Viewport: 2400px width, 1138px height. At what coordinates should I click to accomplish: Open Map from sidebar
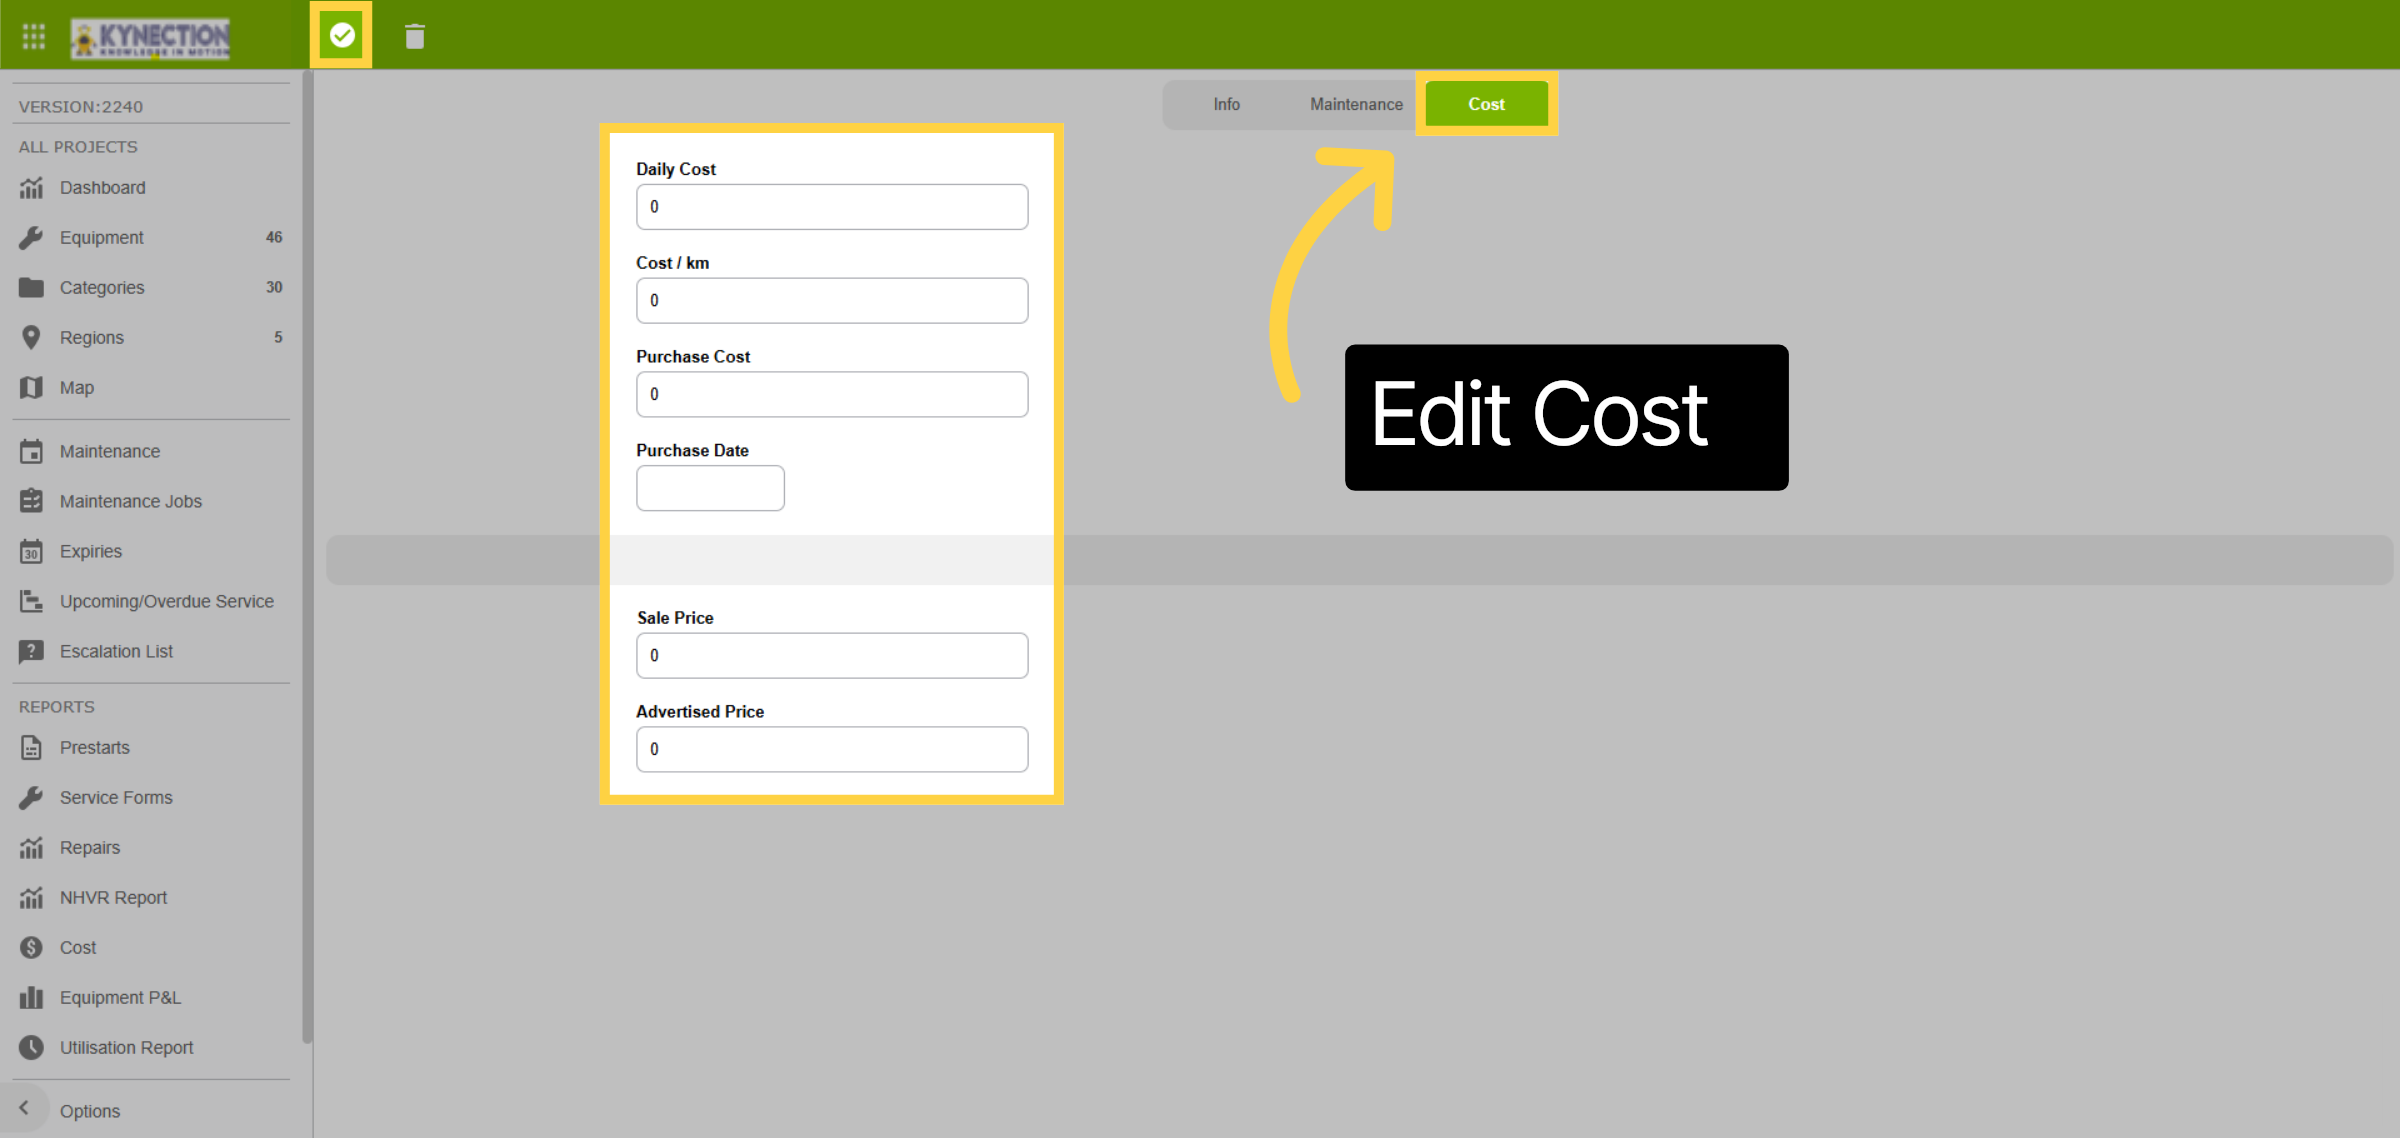[77, 388]
